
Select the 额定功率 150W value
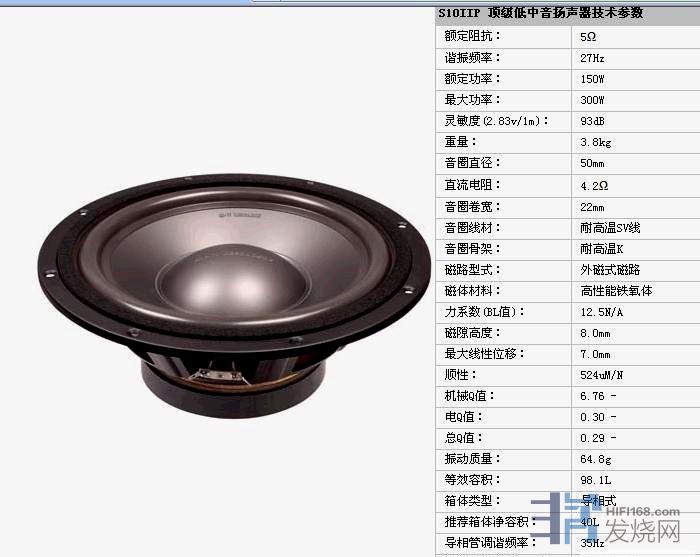pos(593,79)
